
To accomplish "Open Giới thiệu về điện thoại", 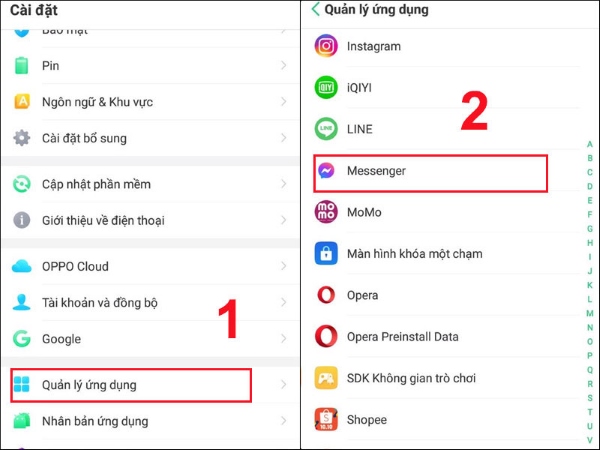I will click(x=150, y=220).
